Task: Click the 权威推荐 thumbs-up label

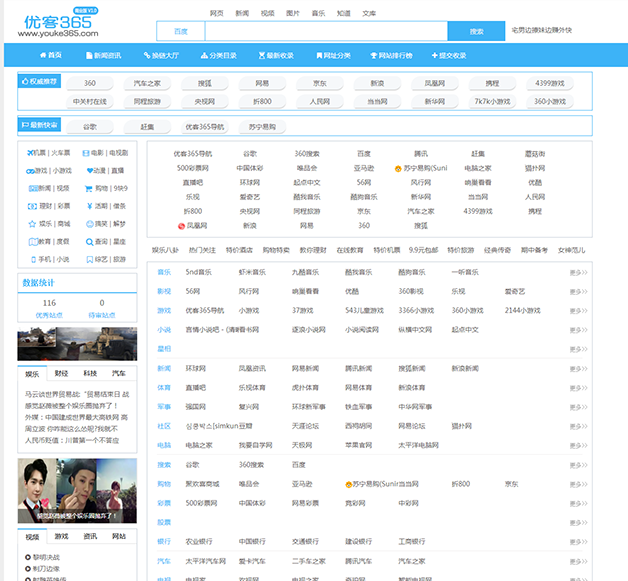Action: click(39, 81)
